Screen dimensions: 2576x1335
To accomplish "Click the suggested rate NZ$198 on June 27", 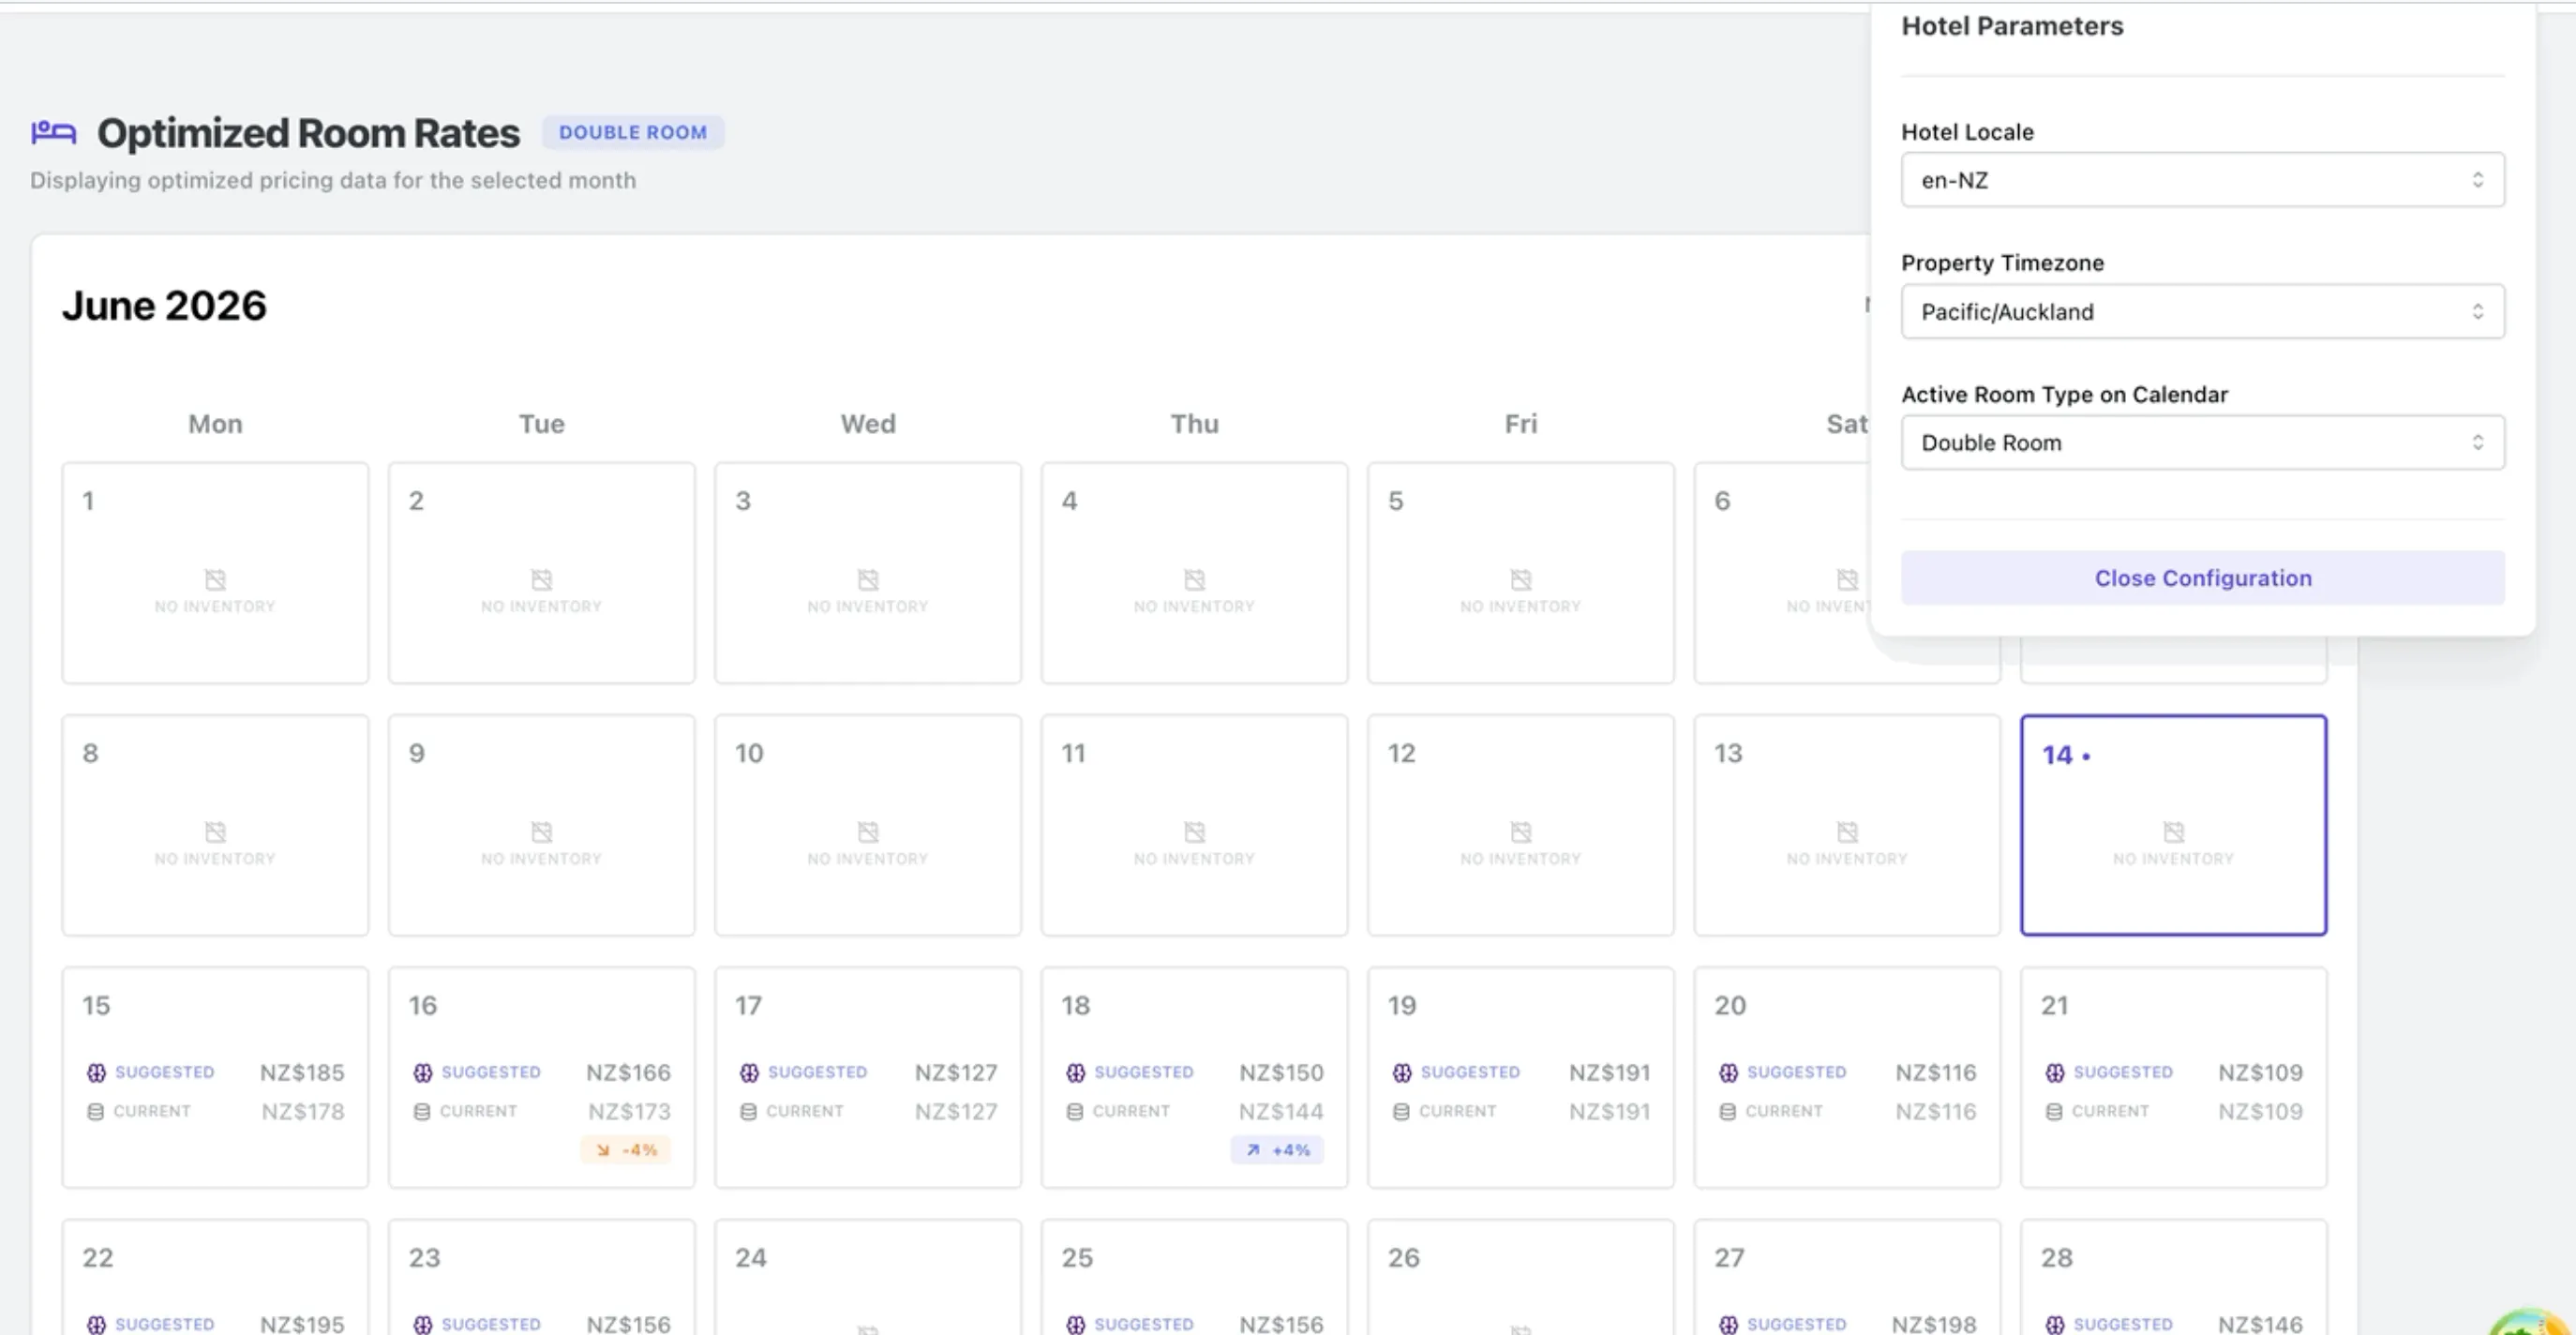I will [x=1934, y=1324].
